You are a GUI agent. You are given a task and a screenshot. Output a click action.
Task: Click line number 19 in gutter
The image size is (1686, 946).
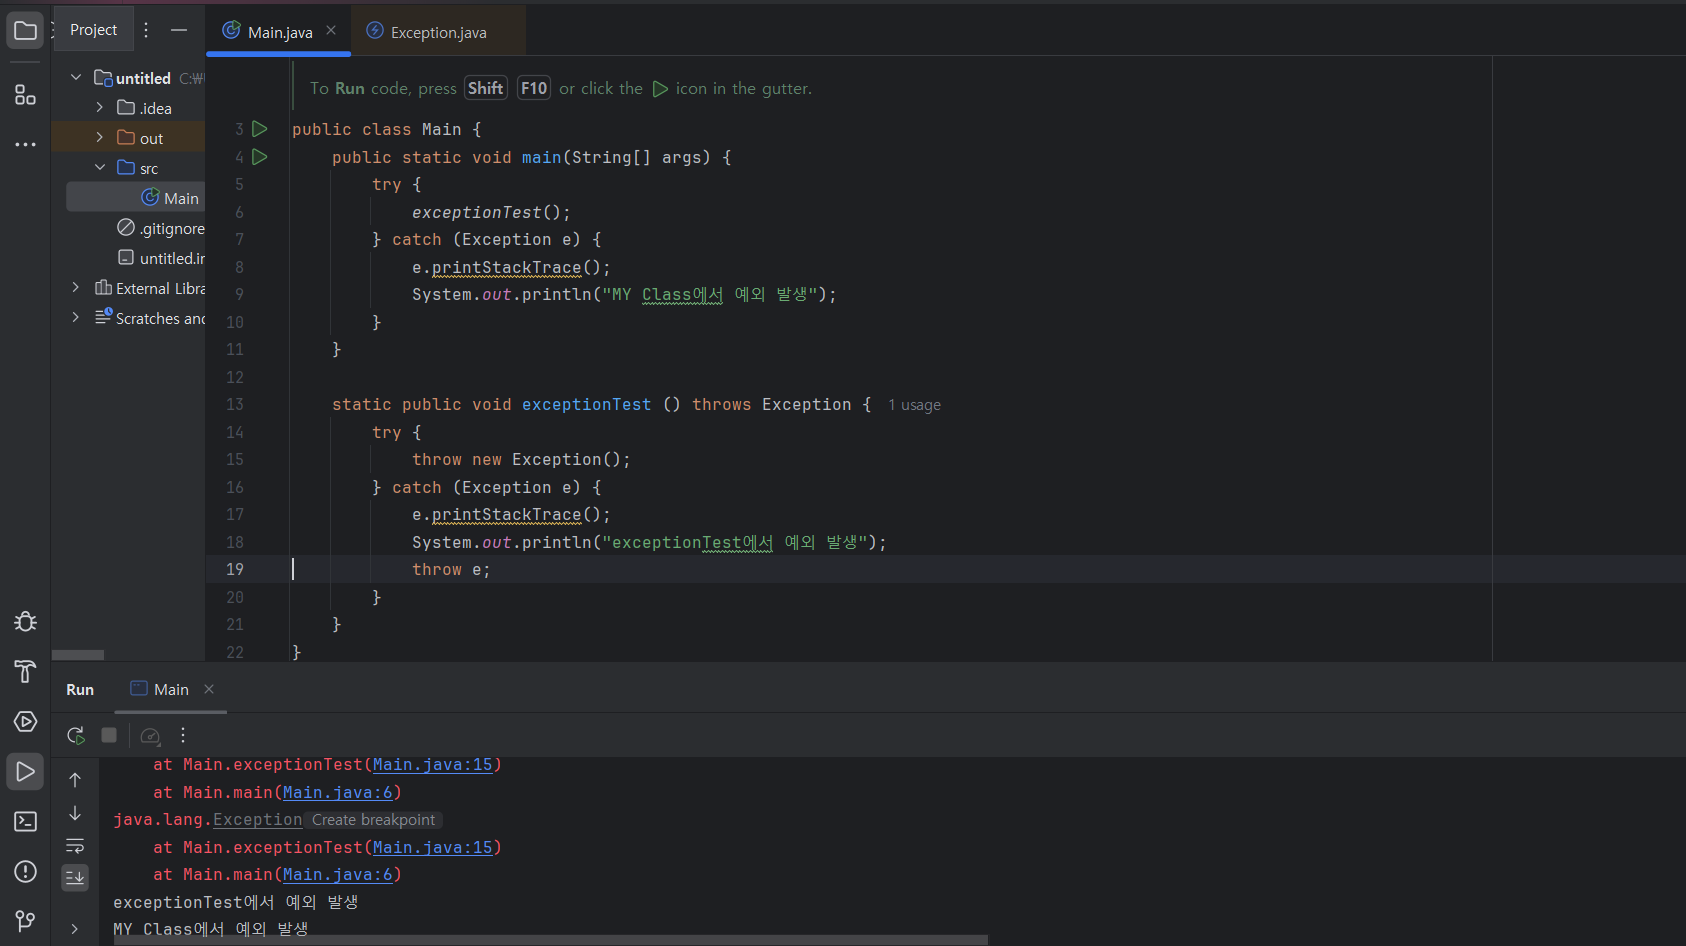[235, 569]
